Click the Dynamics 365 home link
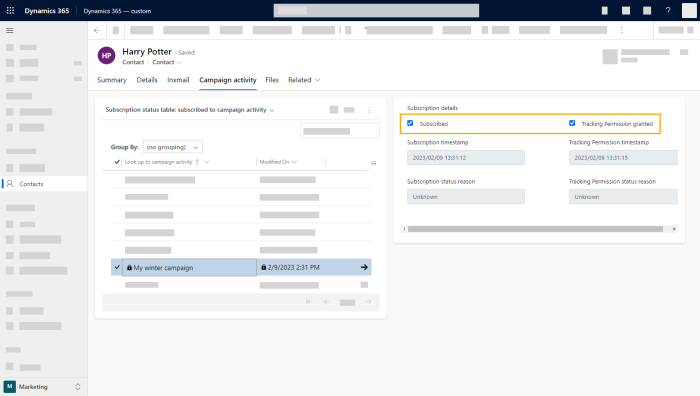This screenshot has height=396, width=700. point(47,11)
